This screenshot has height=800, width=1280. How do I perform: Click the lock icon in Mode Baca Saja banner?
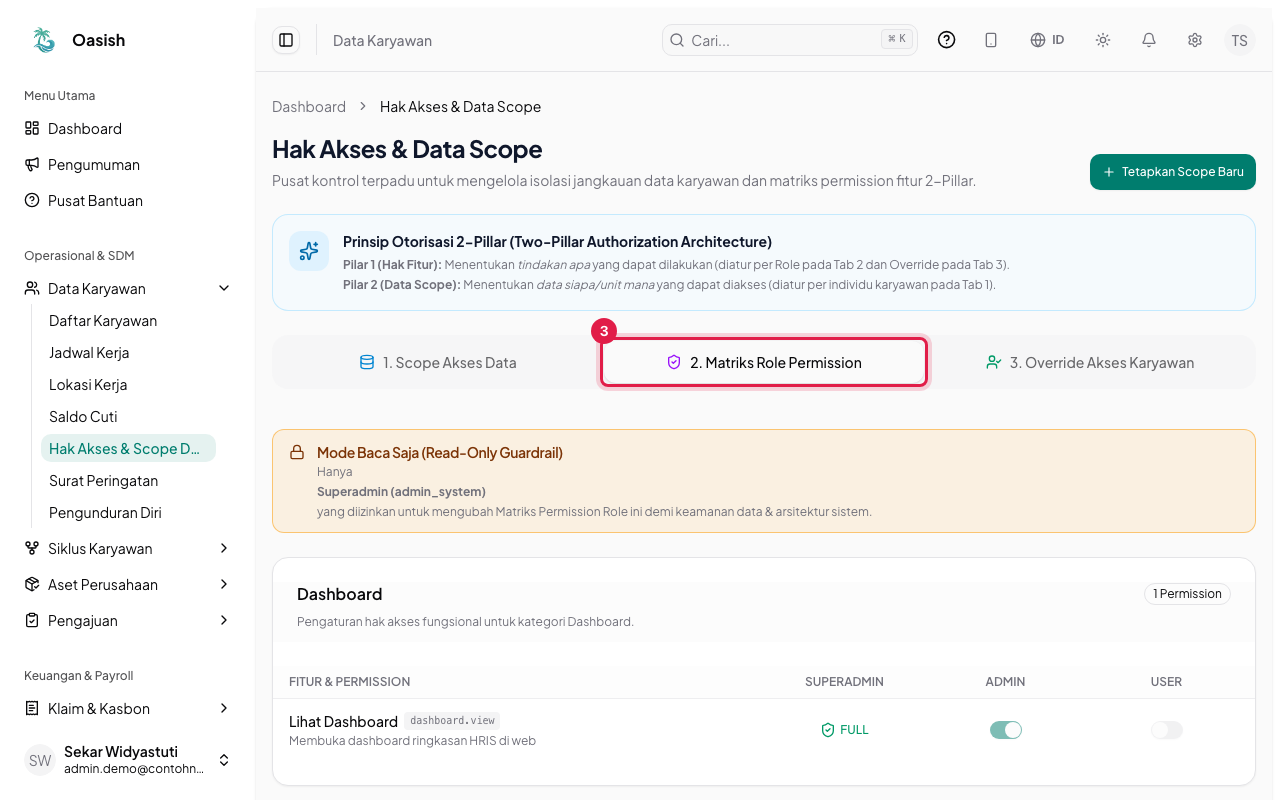(297, 453)
